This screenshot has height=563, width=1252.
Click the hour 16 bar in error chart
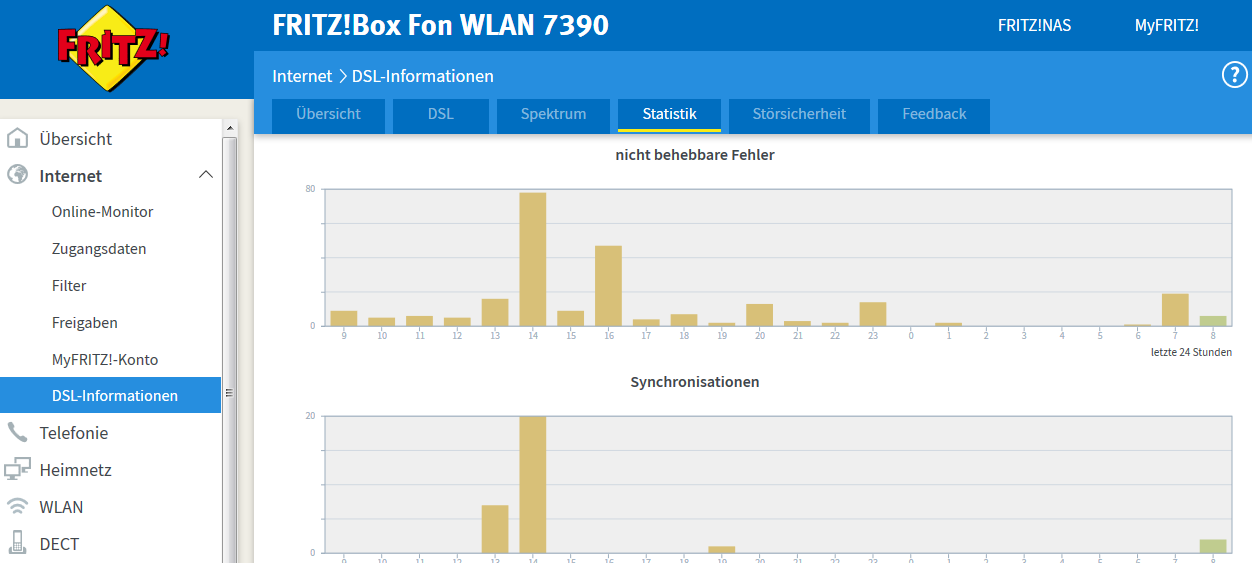coord(609,286)
